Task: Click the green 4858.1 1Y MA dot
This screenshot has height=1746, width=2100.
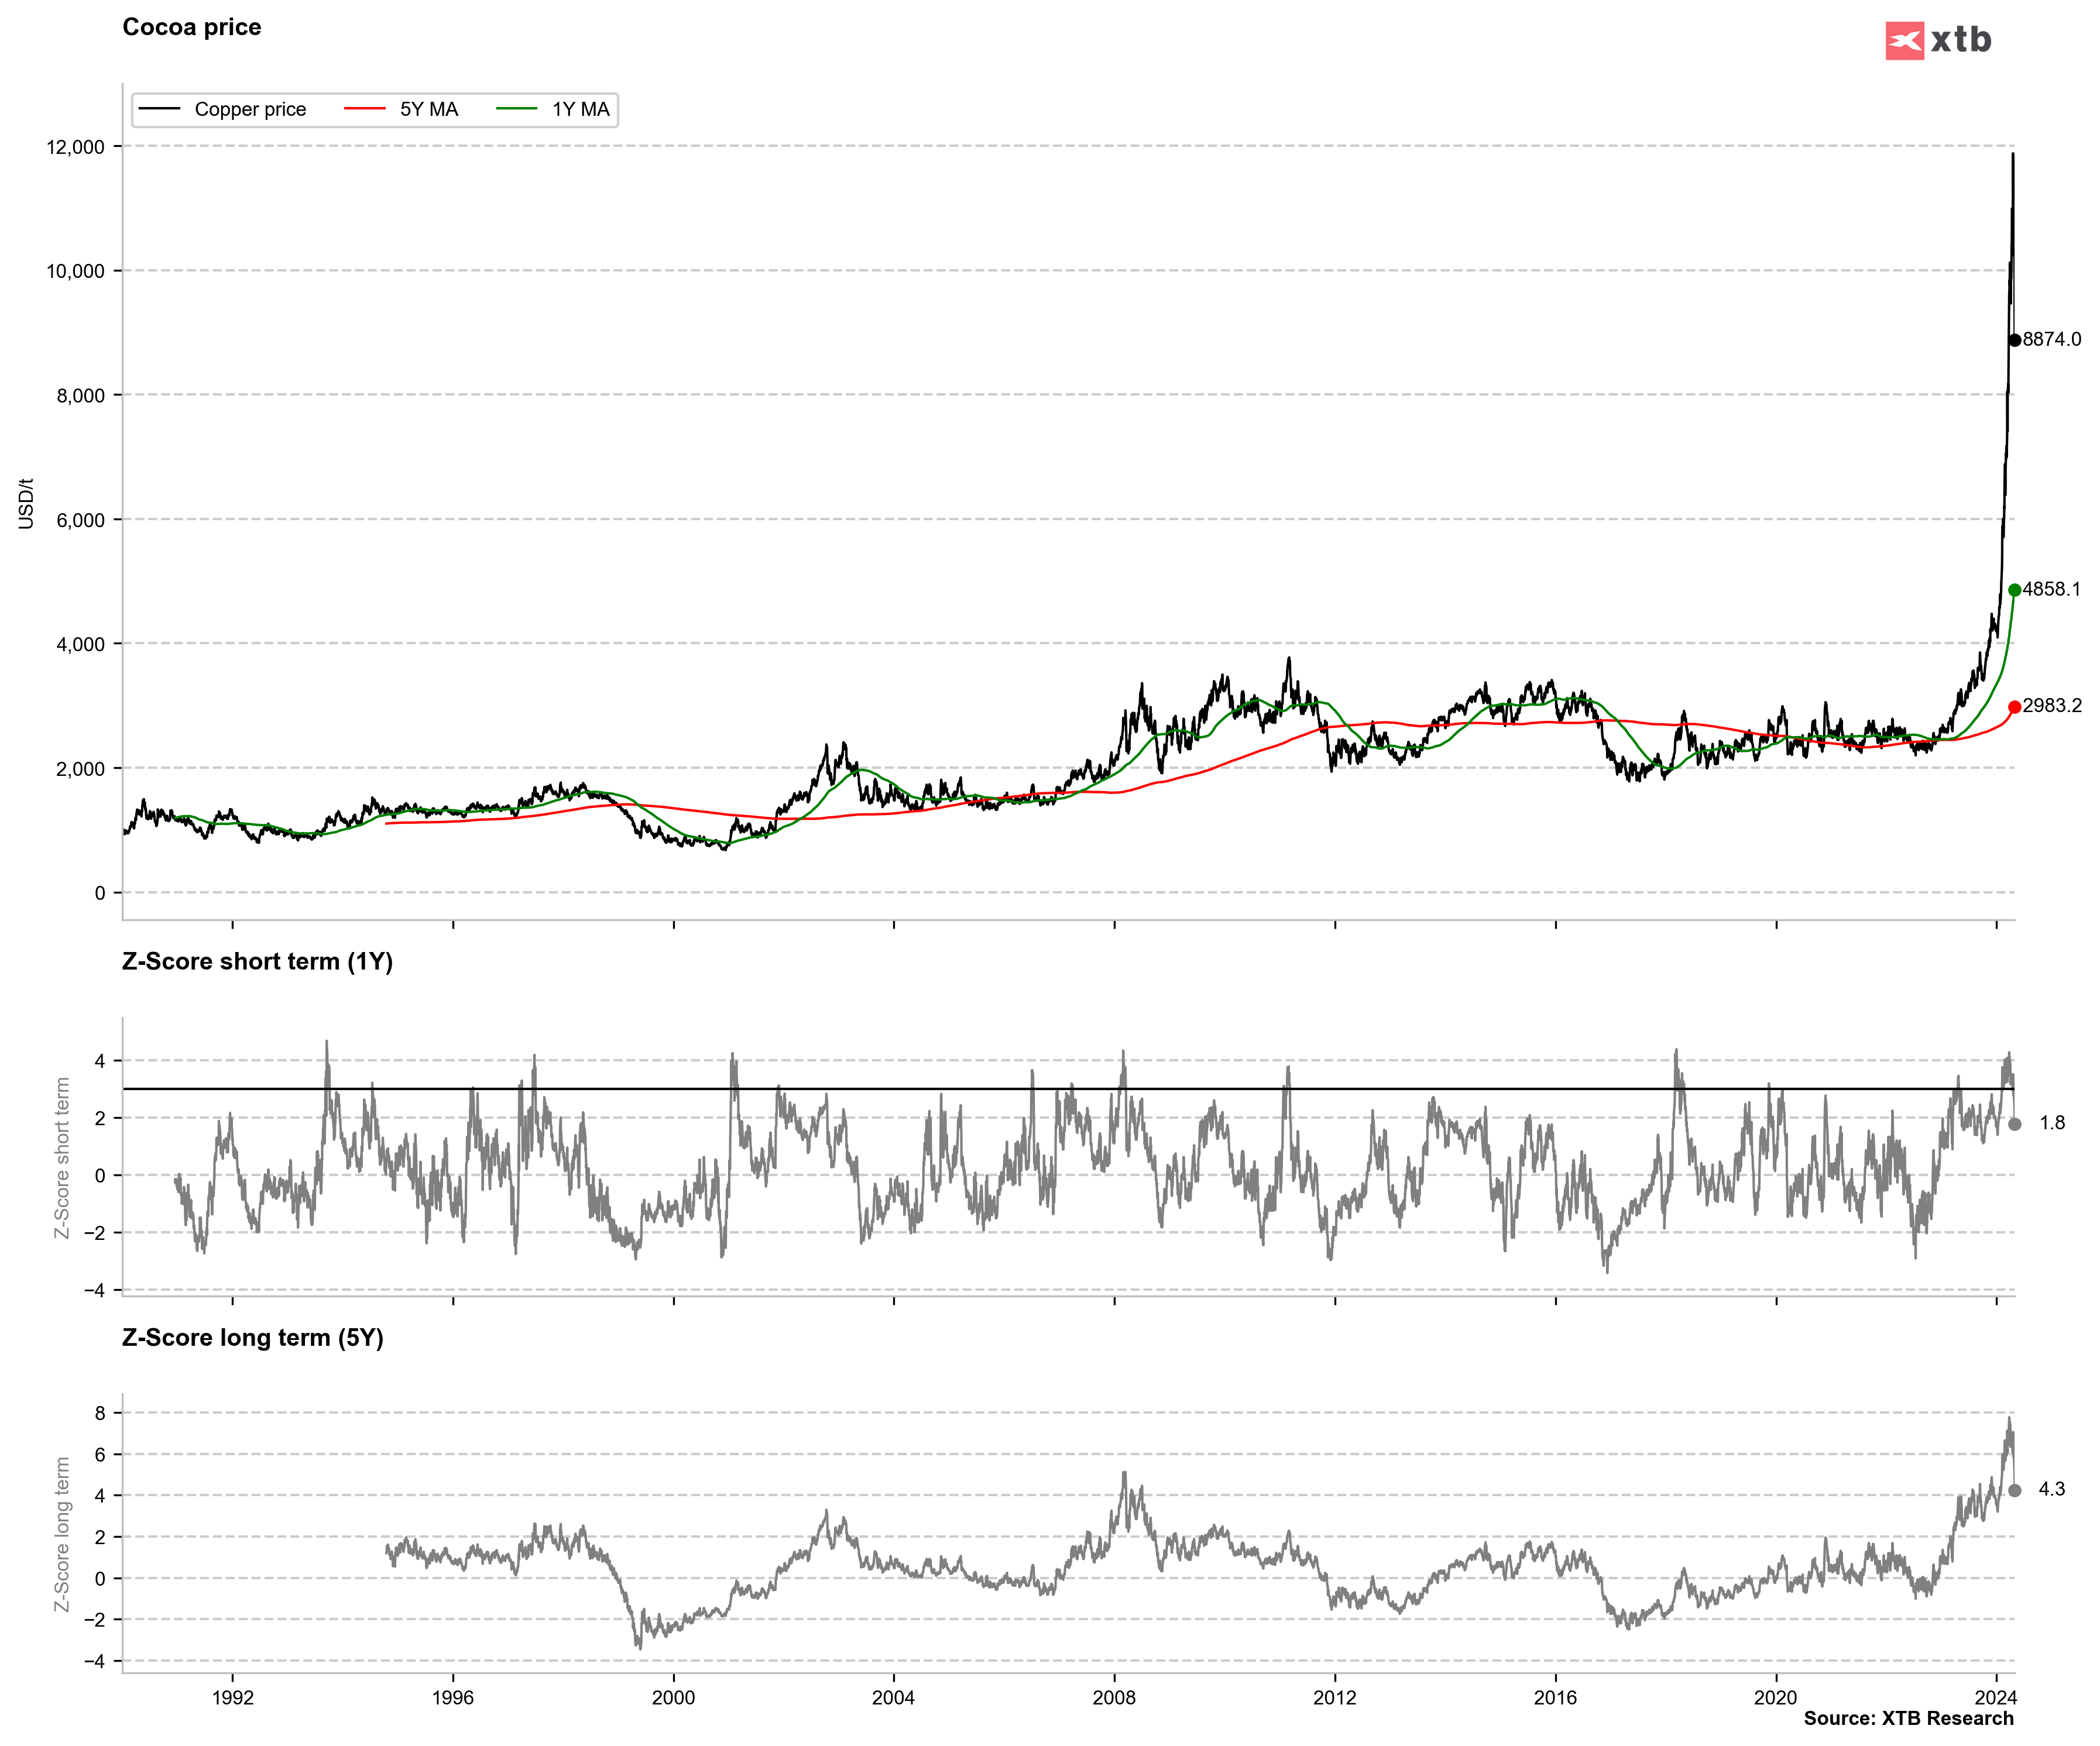Action: point(2014,590)
